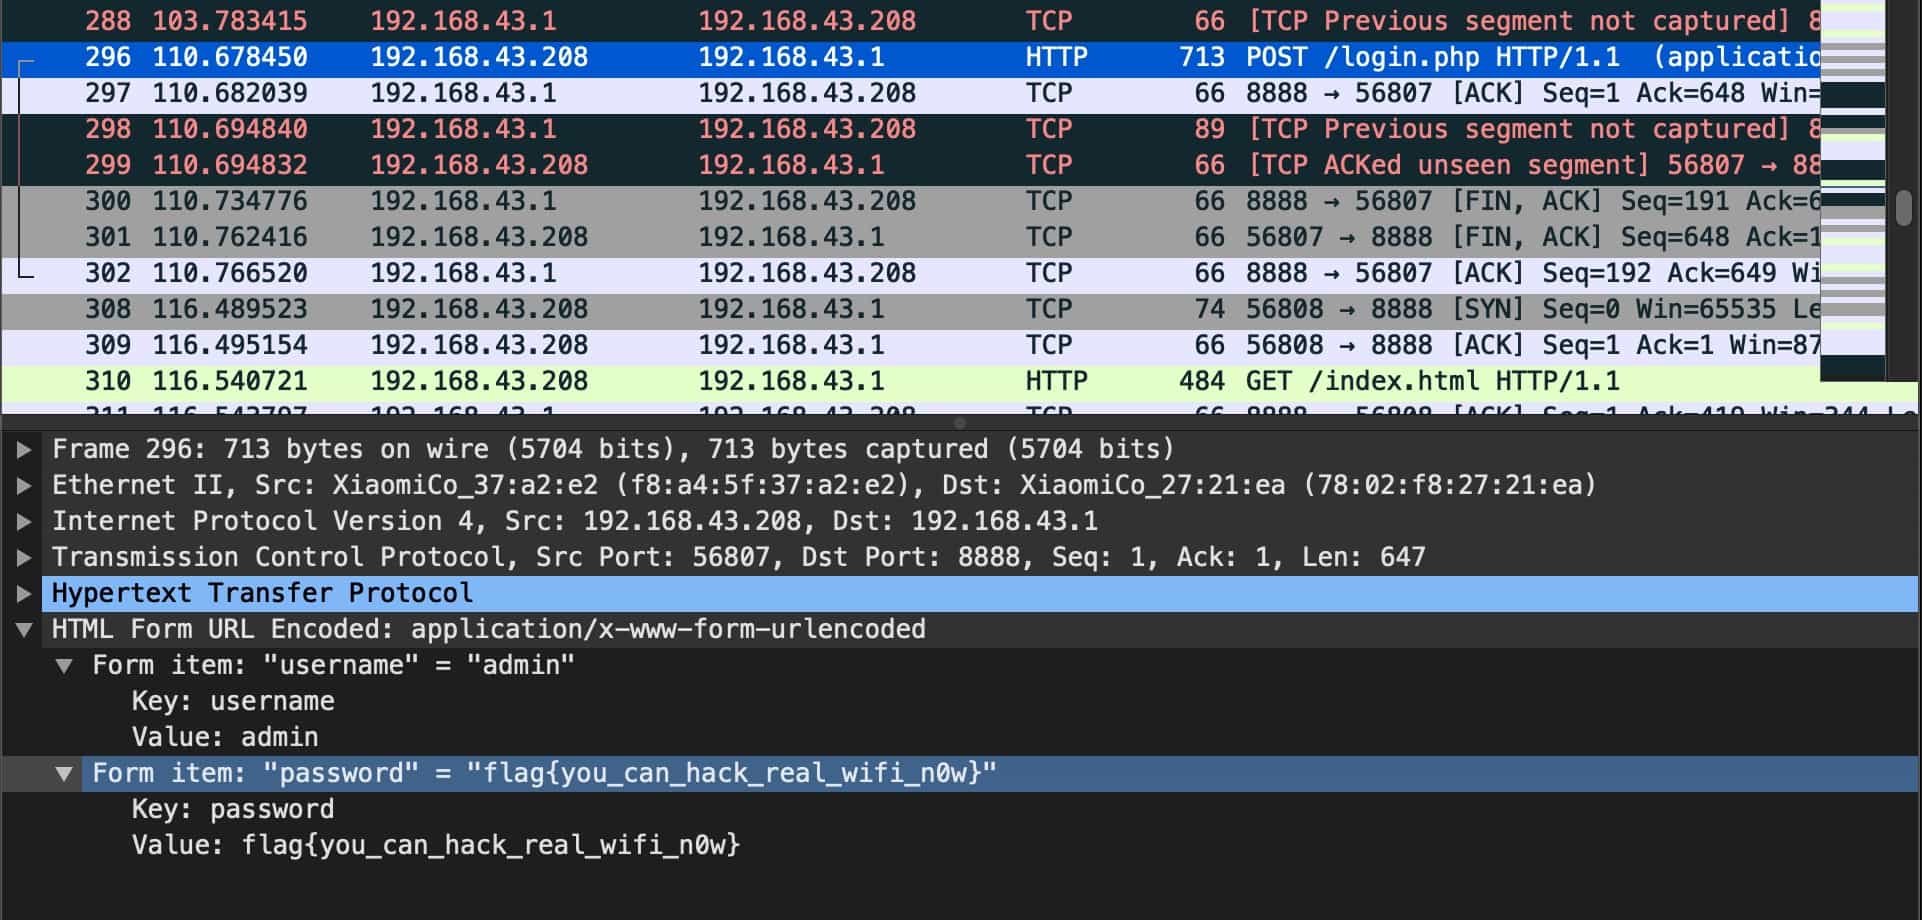The image size is (1922, 920).
Task: Select packet 300 FIN, ACK row
Action: (900, 201)
